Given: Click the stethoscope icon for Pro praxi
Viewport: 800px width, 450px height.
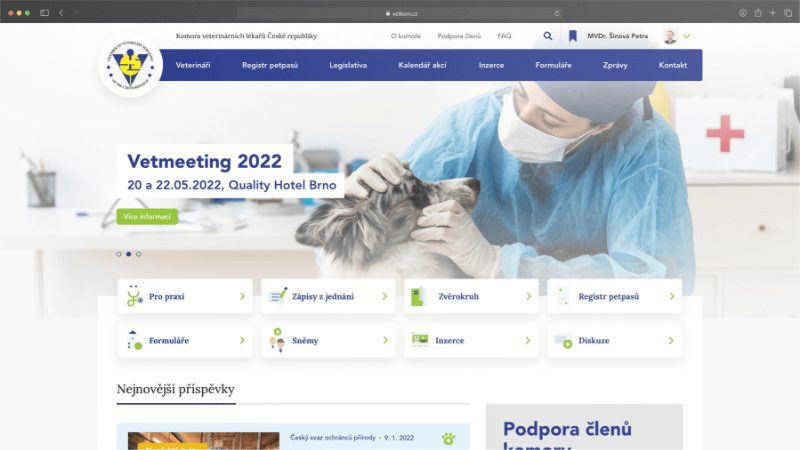Looking at the screenshot, I should (x=134, y=297).
